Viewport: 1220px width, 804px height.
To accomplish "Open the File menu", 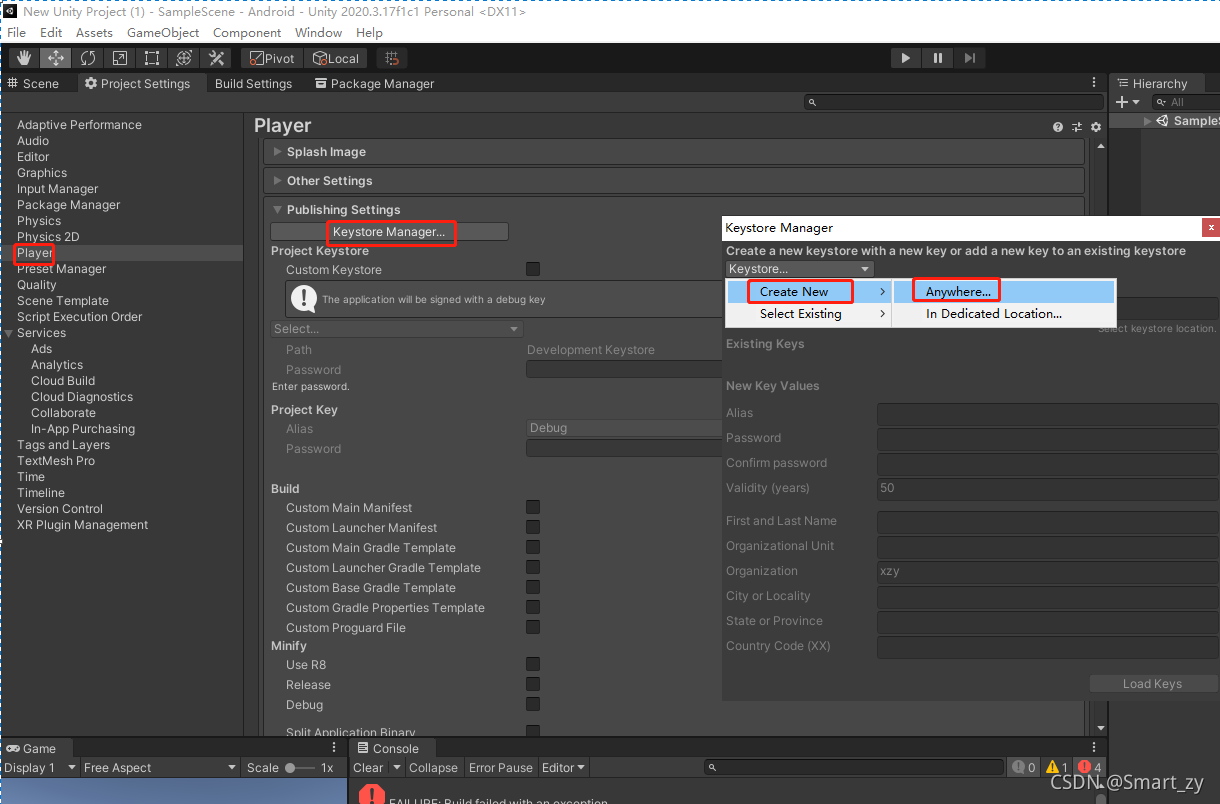I will pos(17,33).
